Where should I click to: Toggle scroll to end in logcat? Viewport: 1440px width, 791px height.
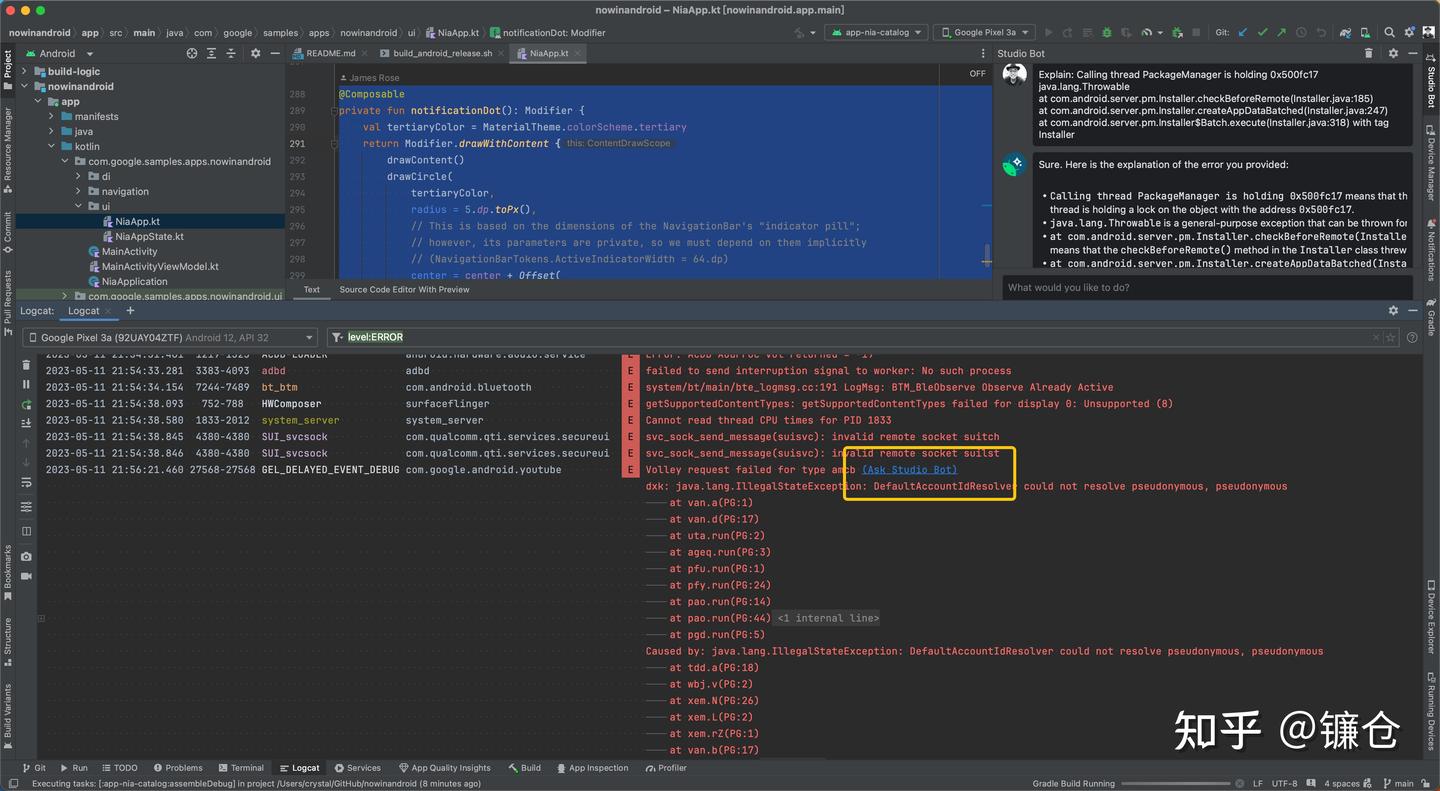point(27,423)
